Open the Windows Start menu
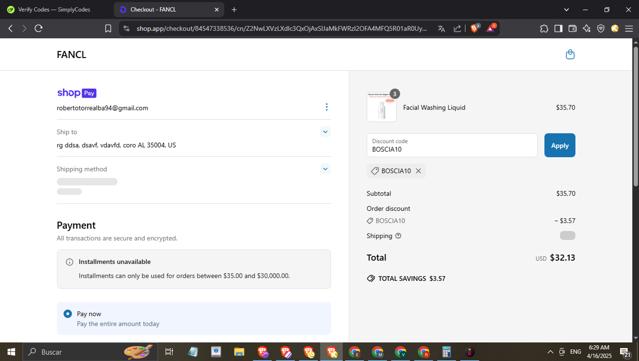639x361 pixels. (x=11, y=352)
